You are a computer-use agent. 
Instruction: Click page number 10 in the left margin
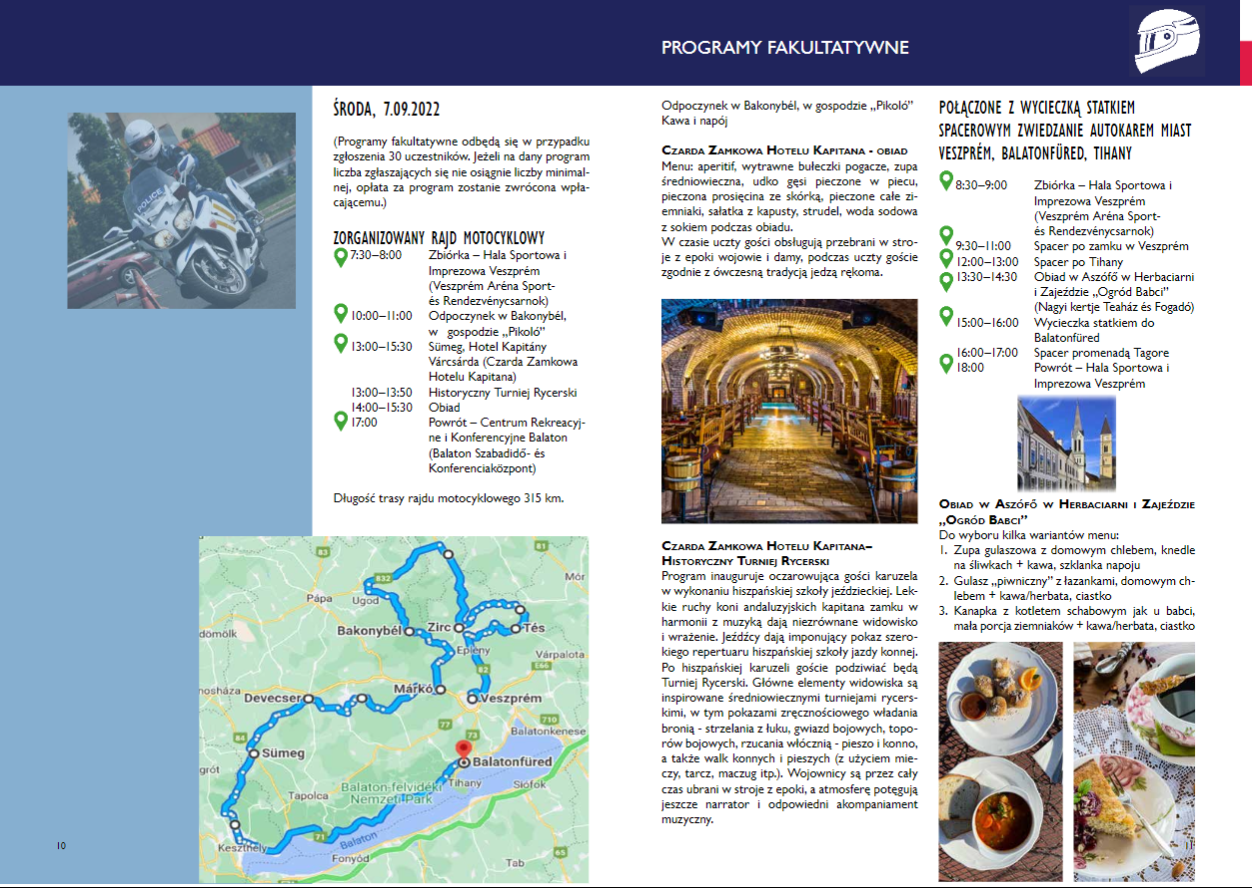(60, 846)
